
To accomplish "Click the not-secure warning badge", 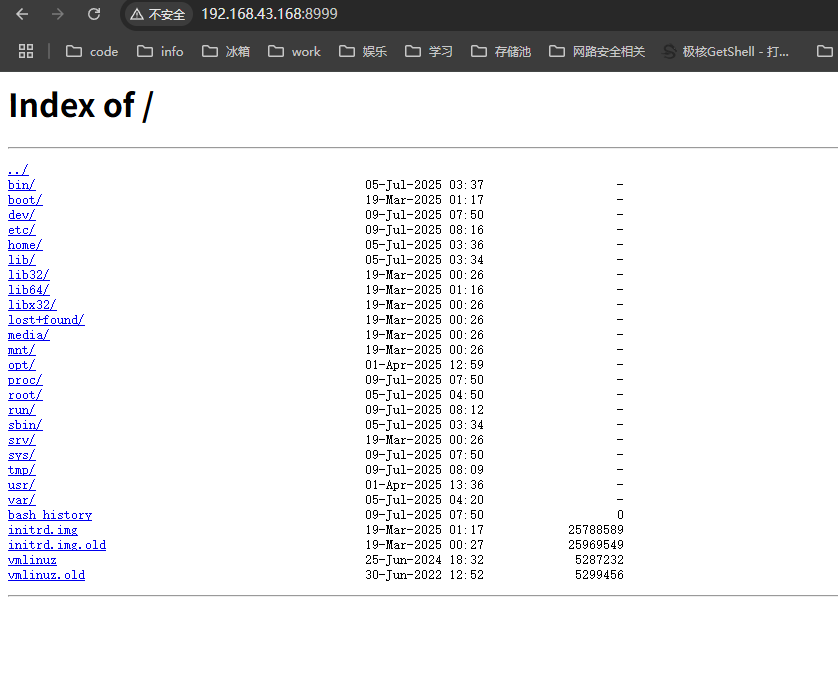I will pyautogui.click(x=158, y=14).
